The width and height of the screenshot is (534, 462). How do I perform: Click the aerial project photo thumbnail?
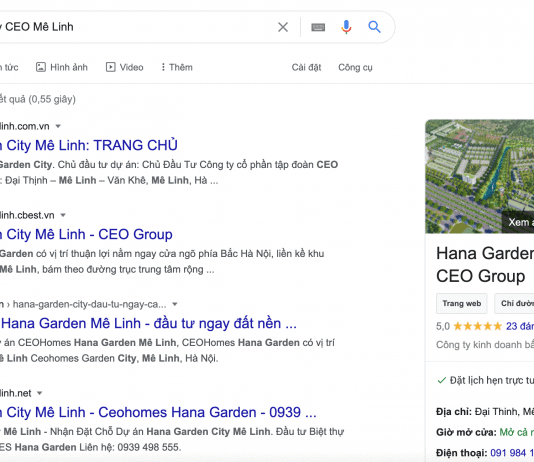coord(480,176)
